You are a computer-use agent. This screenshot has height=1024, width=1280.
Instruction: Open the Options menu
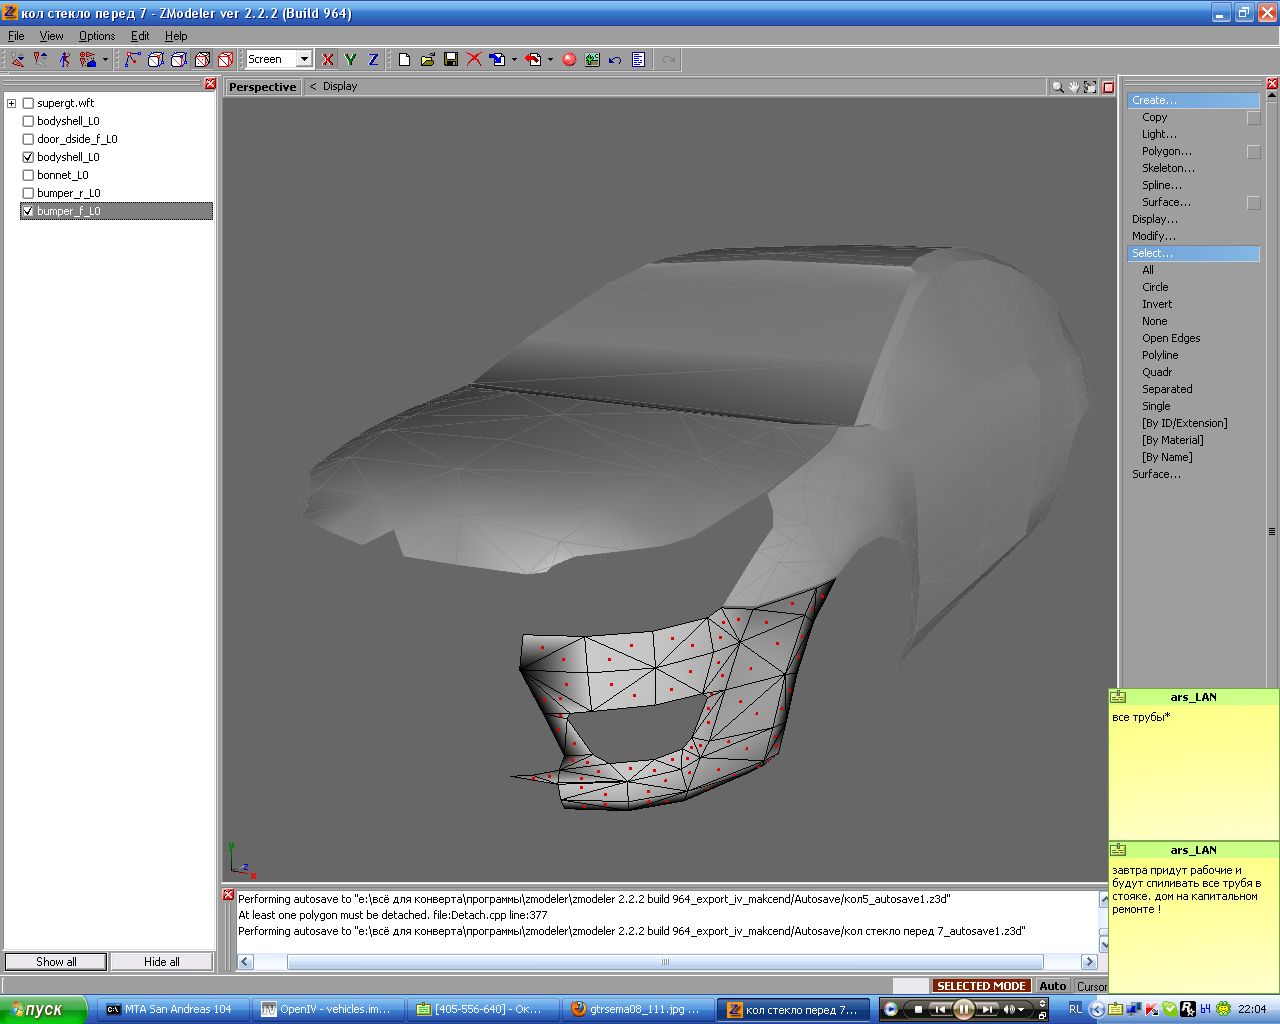point(97,36)
